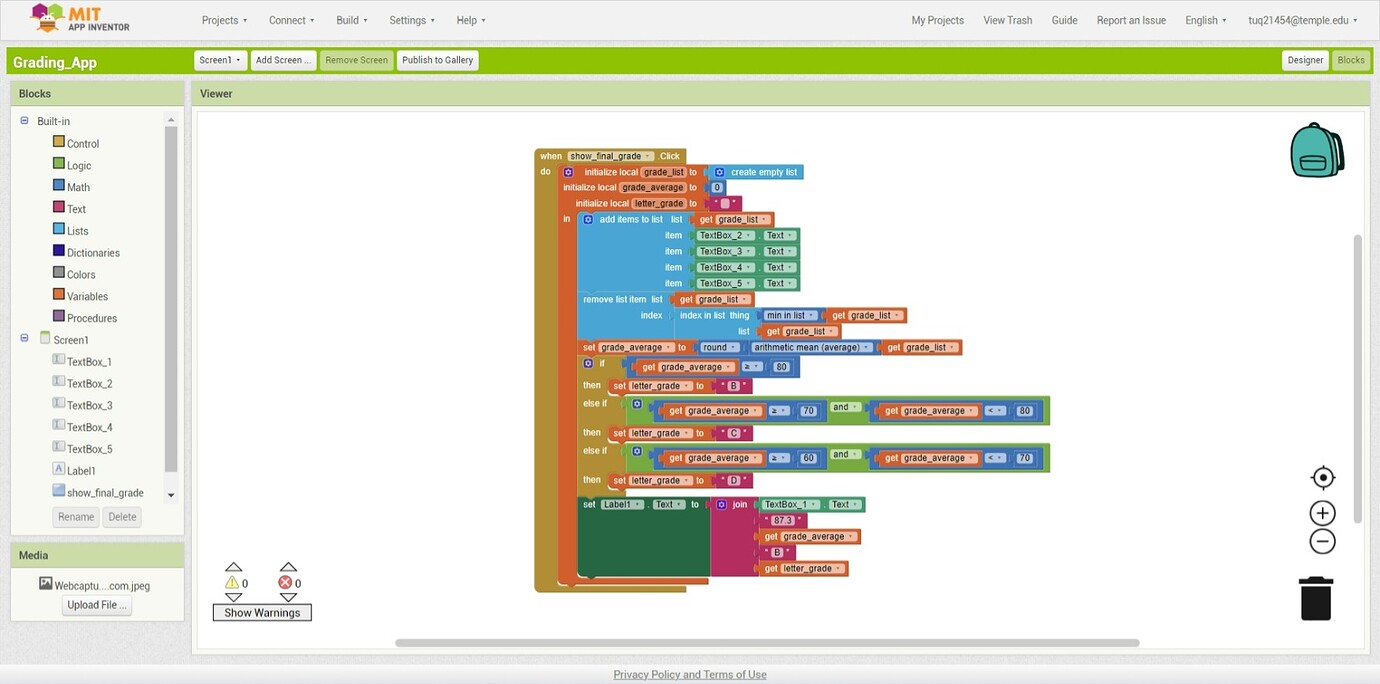Viewport: 1380px width, 684px height.
Task: Click the center workspace target icon
Action: pyautogui.click(x=1322, y=478)
